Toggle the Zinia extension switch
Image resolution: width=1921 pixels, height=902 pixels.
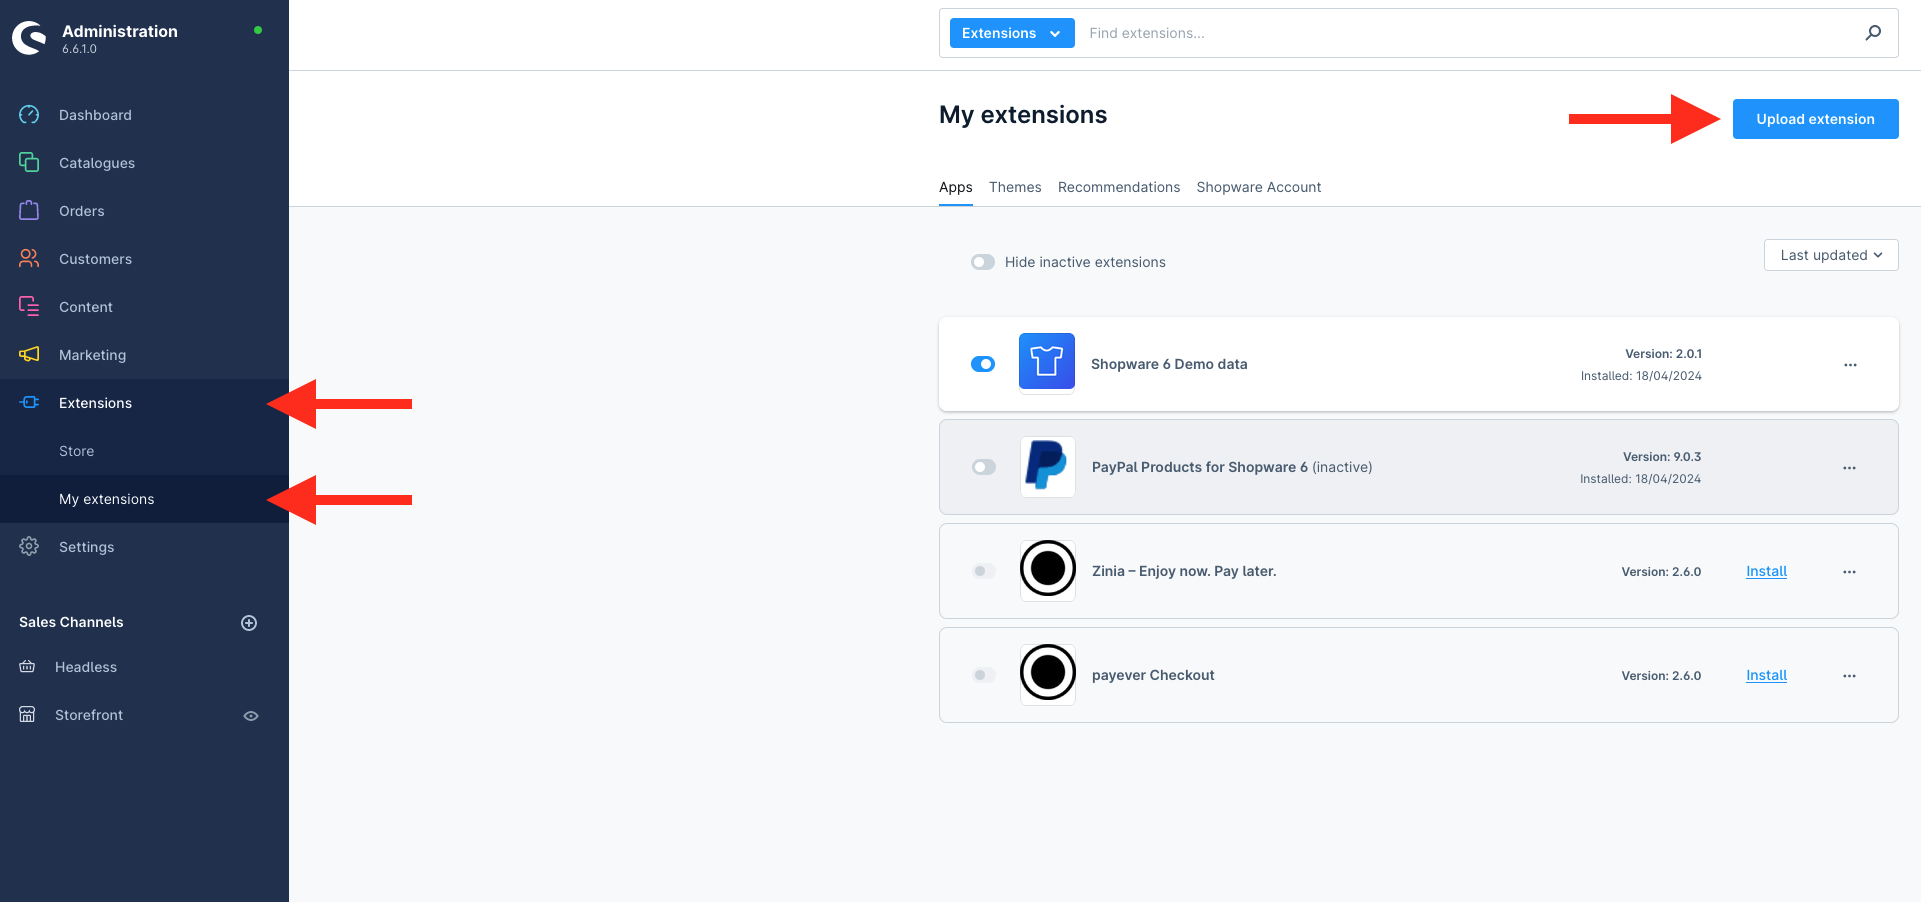984,571
